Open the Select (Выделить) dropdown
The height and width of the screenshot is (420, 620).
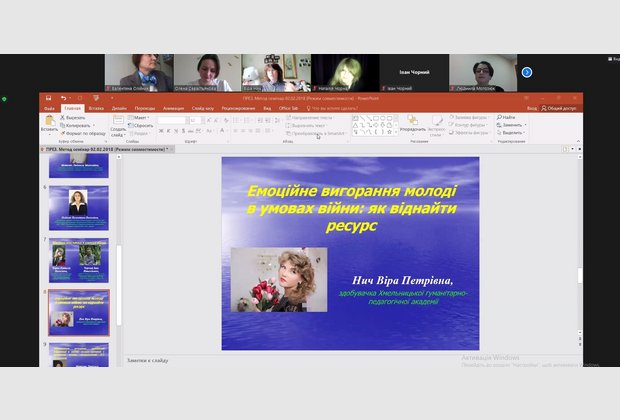click(x=526, y=132)
